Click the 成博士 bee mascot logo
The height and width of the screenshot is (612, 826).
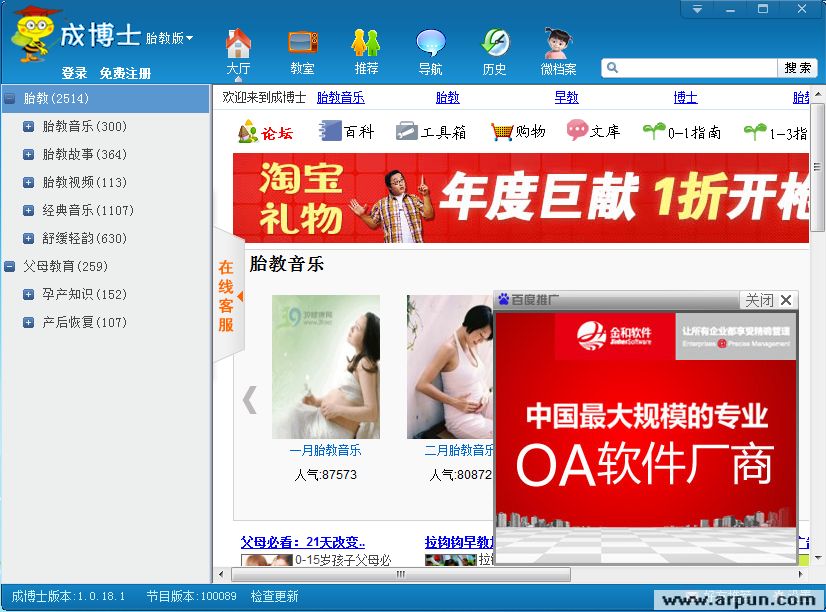click(x=32, y=35)
